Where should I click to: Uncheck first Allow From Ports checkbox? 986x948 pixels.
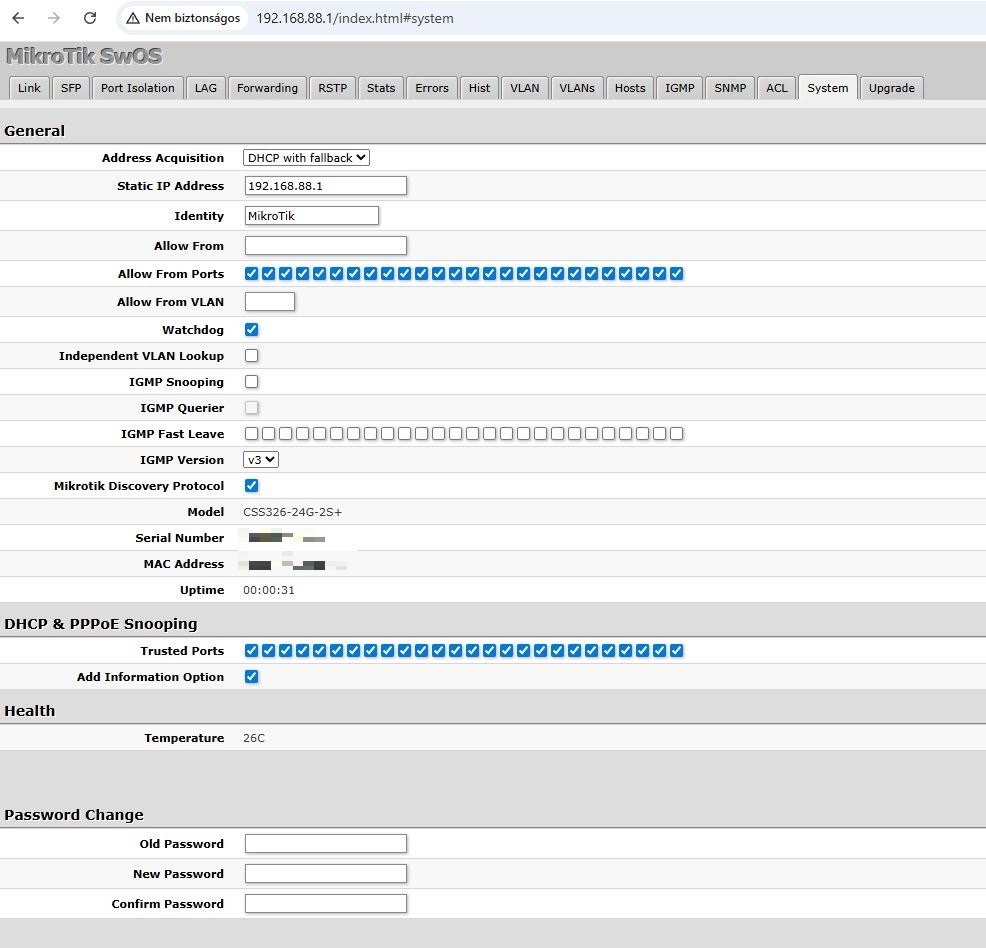[252, 273]
